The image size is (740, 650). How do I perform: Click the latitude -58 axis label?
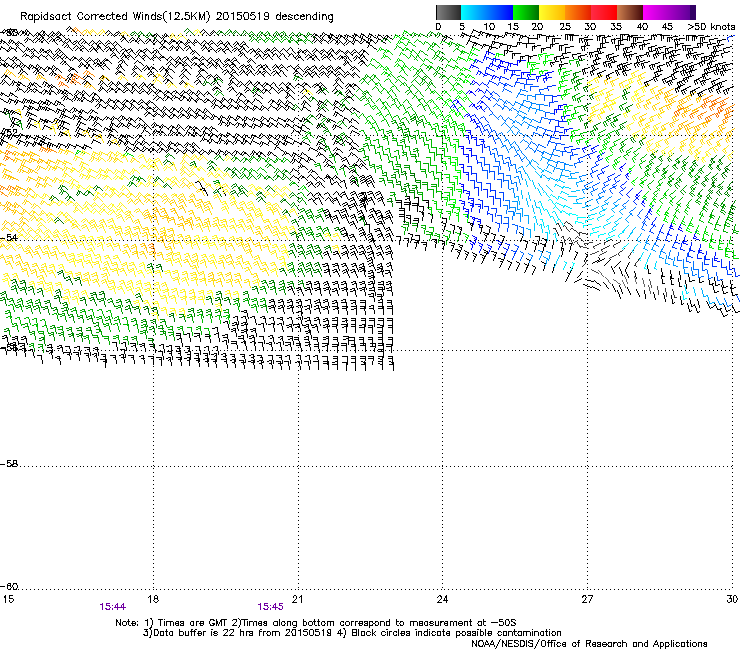tap(9, 464)
